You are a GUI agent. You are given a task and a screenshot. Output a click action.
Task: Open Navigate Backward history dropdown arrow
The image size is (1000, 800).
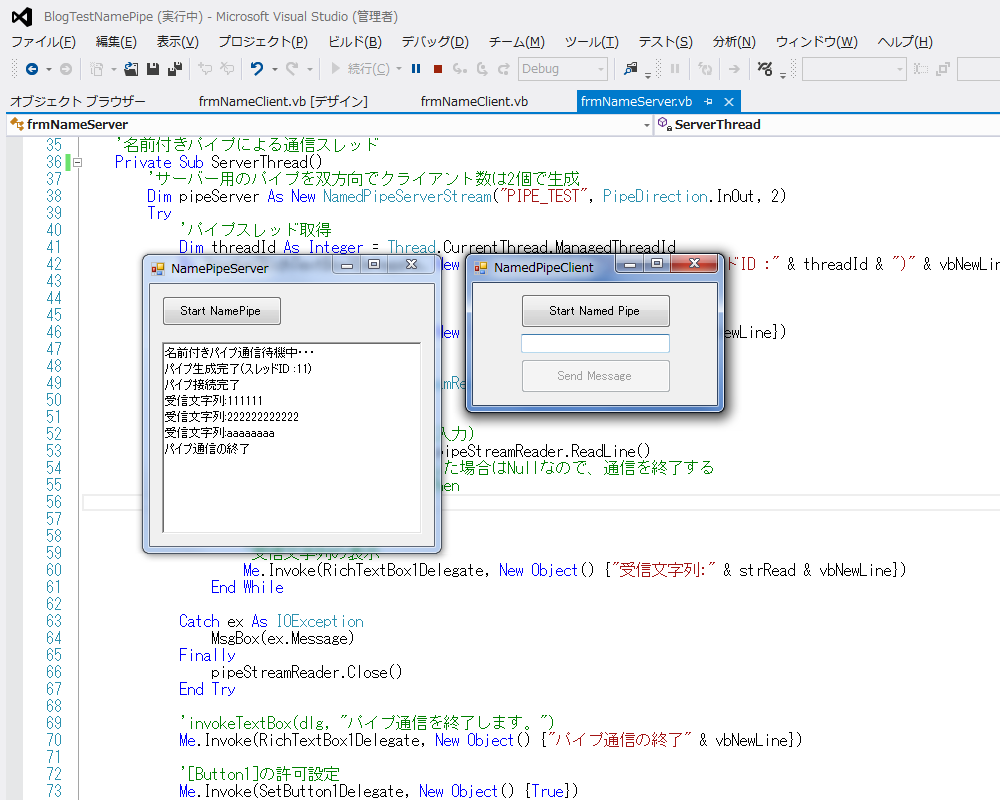(48, 69)
